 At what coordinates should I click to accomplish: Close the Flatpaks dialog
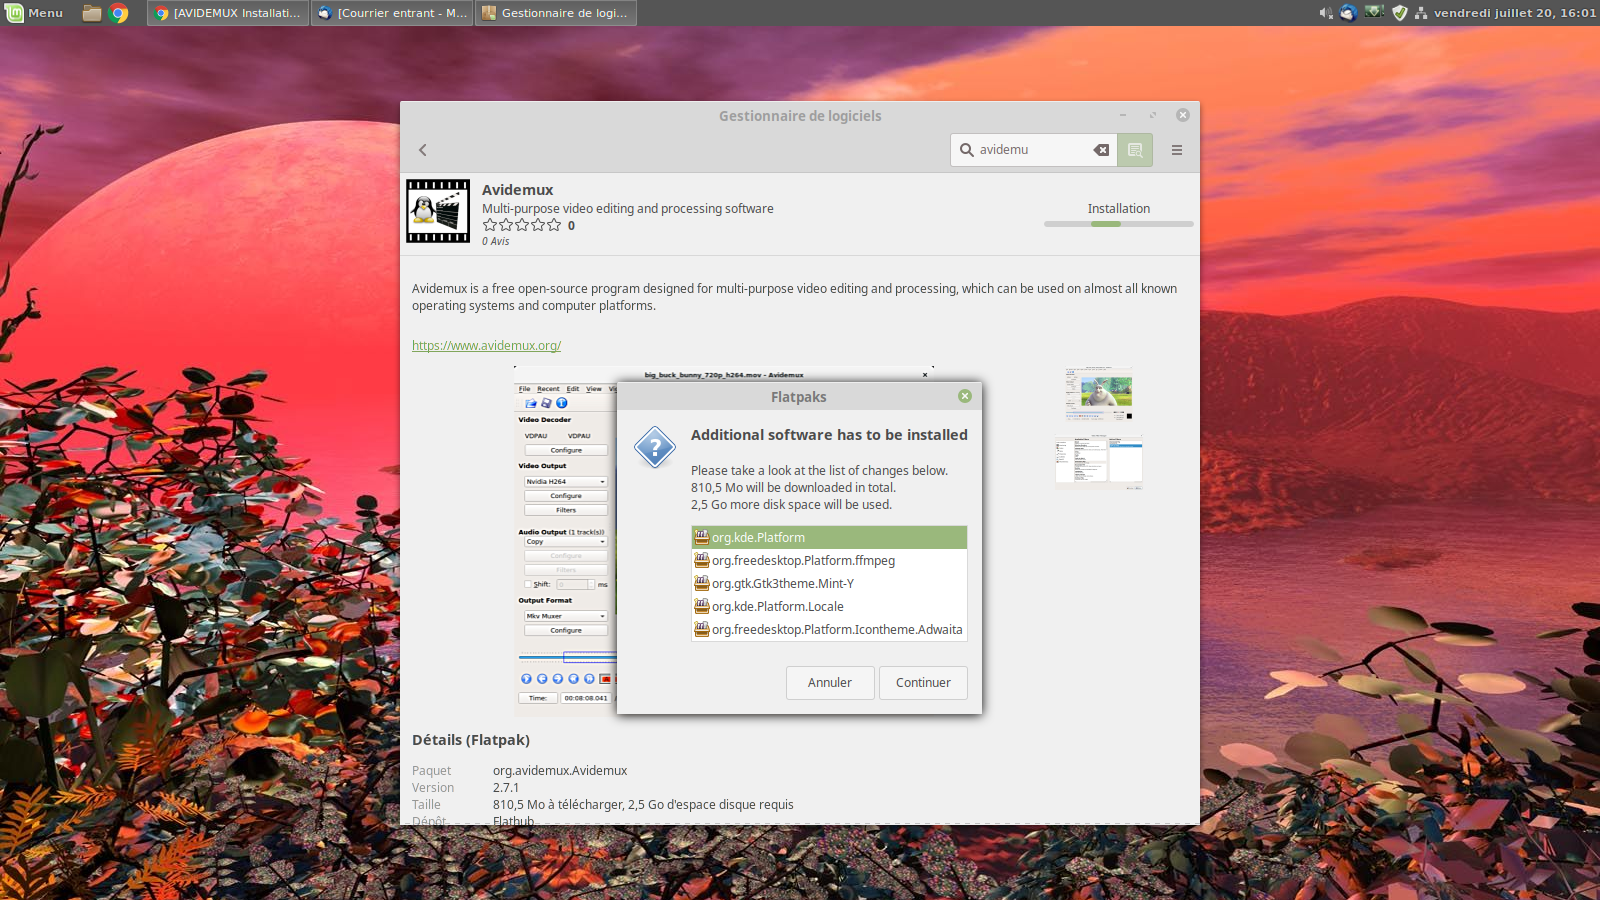pos(965,396)
